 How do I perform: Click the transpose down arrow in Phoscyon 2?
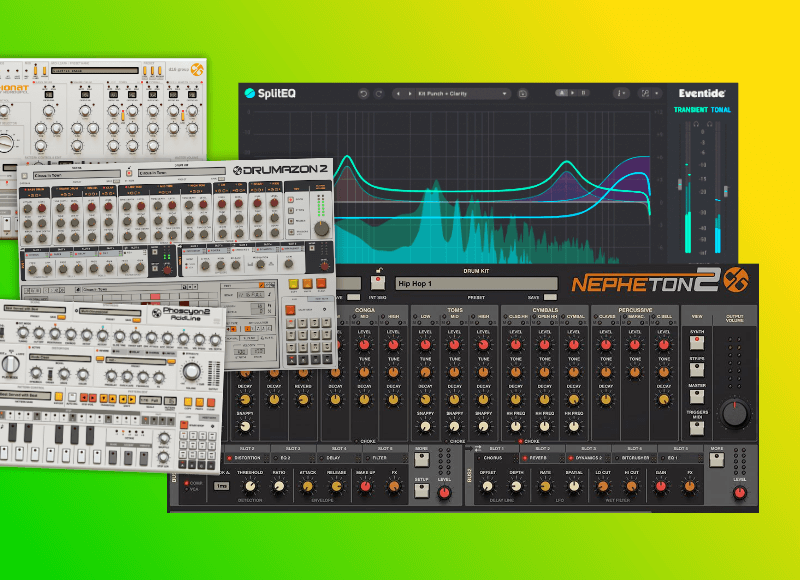tap(104, 398)
